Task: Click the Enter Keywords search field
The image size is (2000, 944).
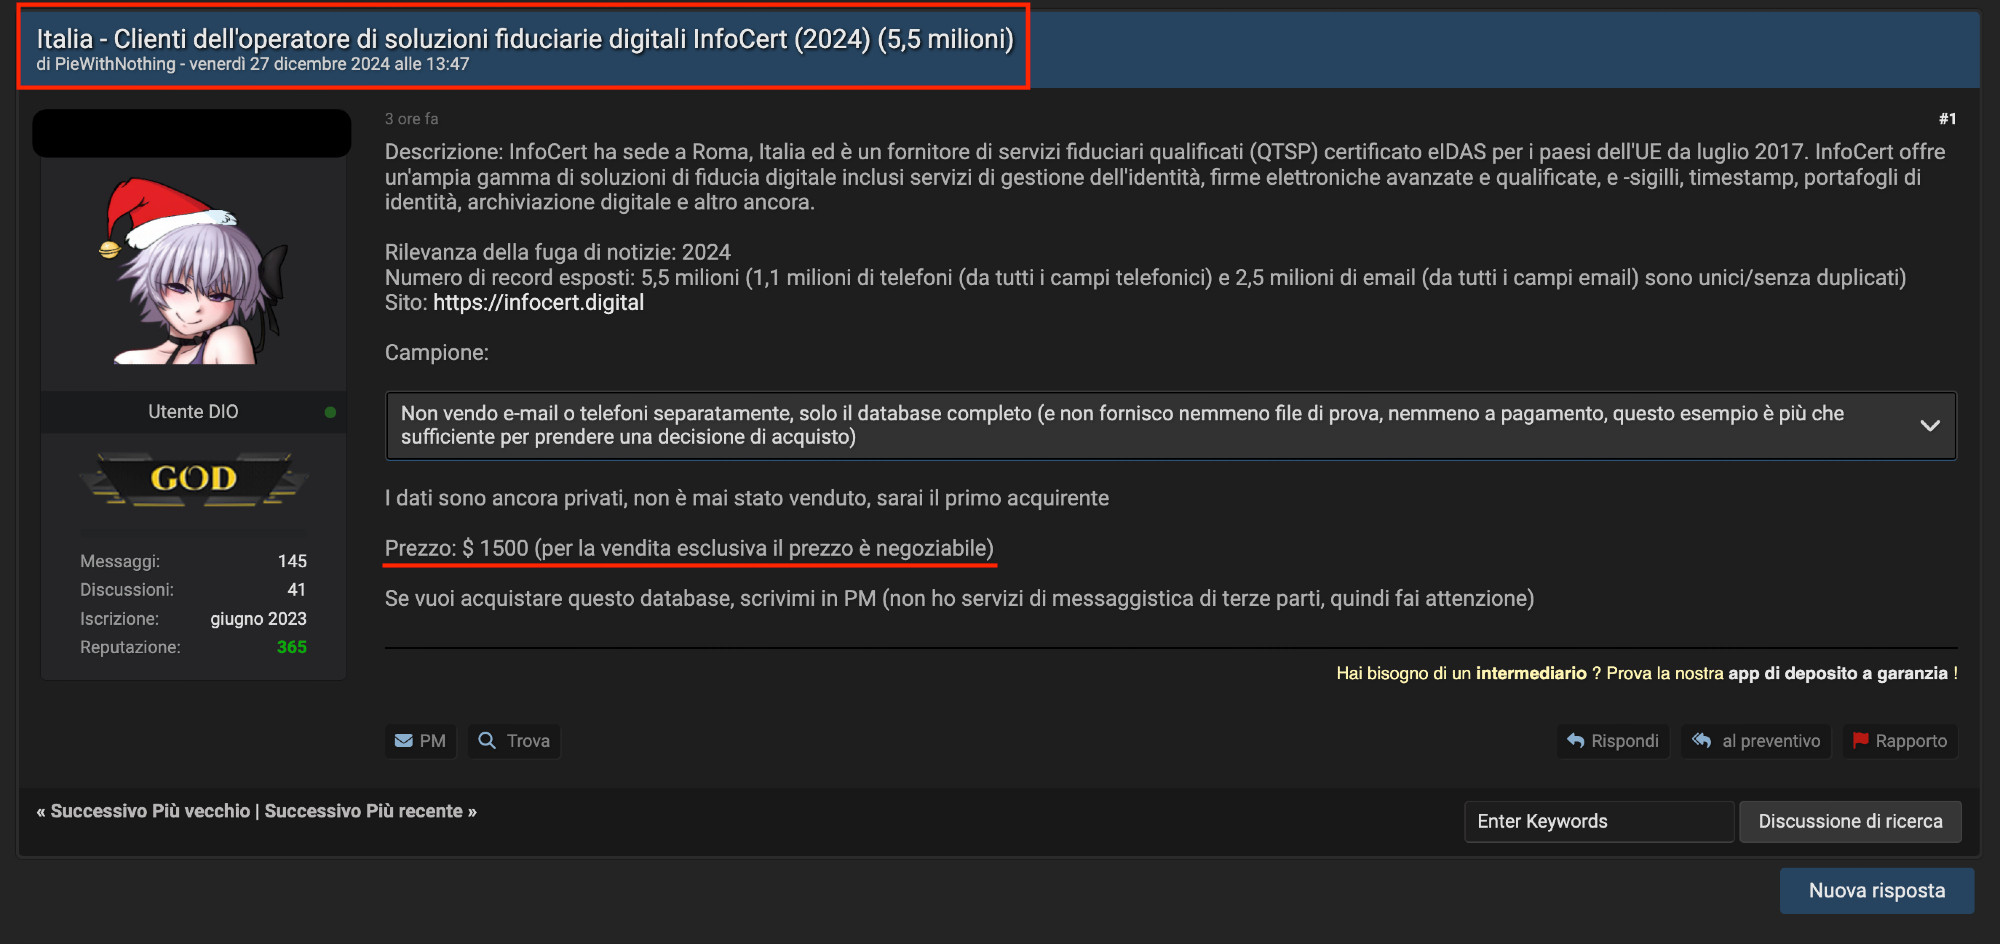Action: (x=1597, y=822)
